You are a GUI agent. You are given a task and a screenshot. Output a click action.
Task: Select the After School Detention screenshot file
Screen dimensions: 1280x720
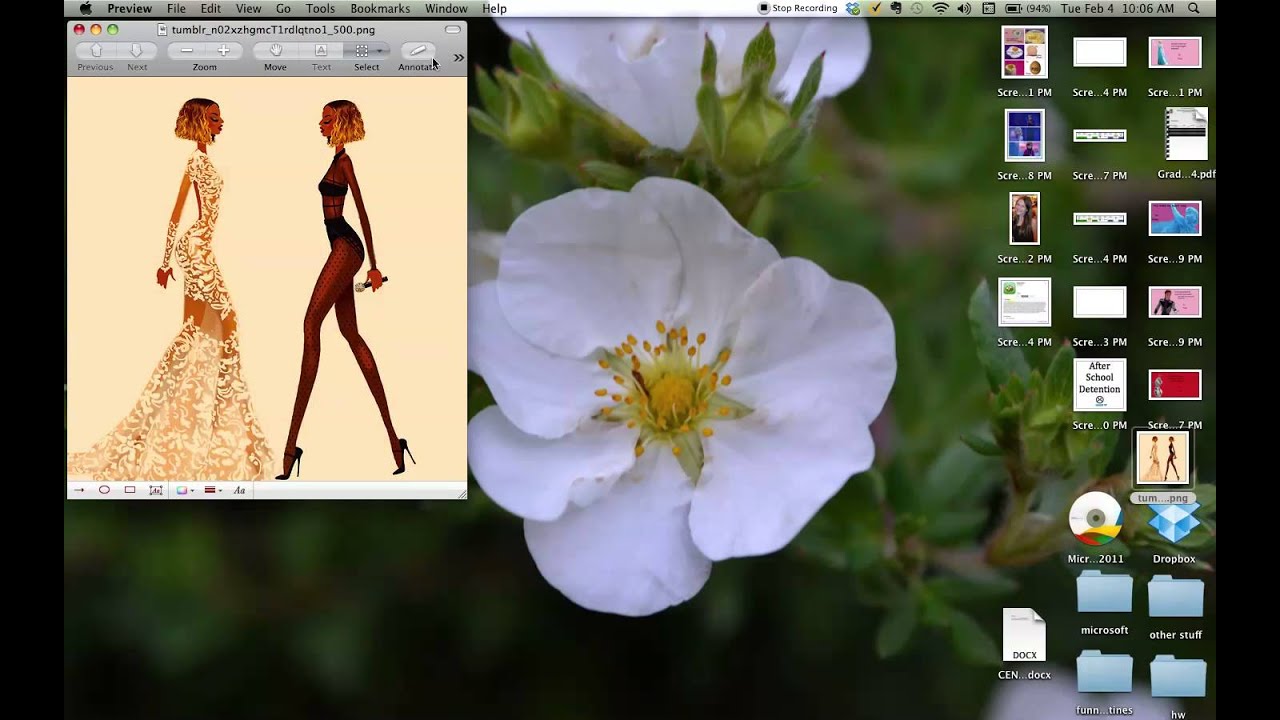1099,385
